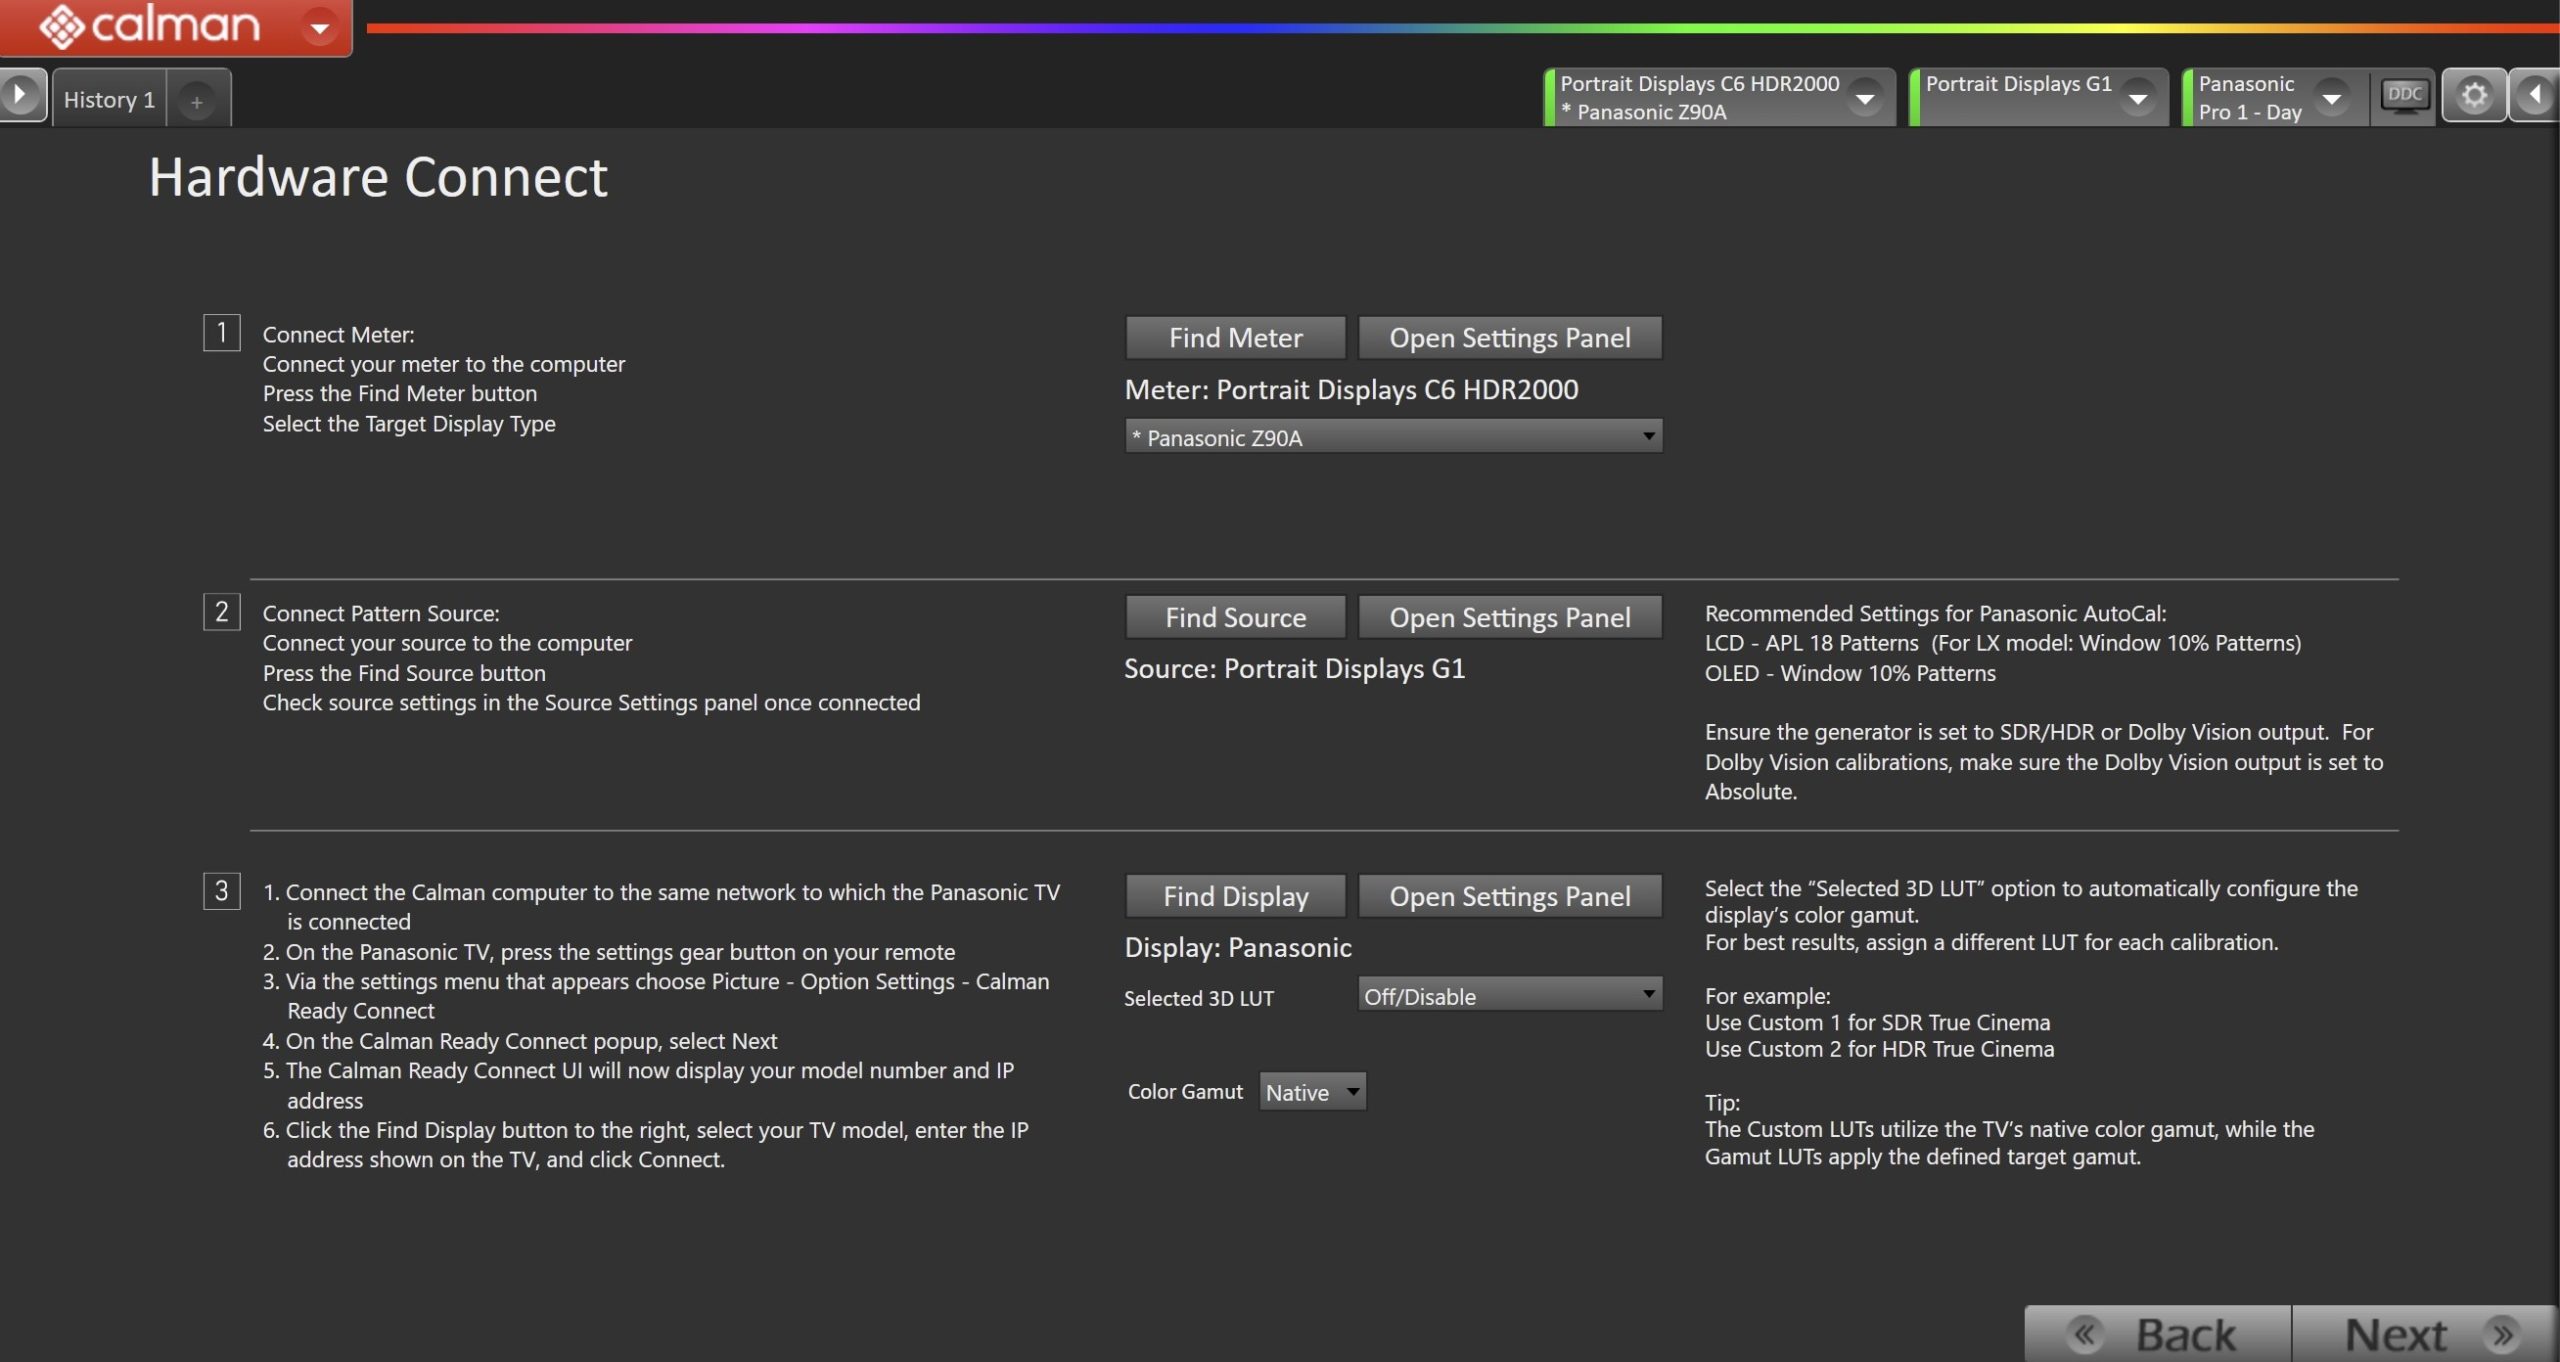Go Back to the previous page
This screenshot has height=1362, width=2560.
point(2158,1334)
